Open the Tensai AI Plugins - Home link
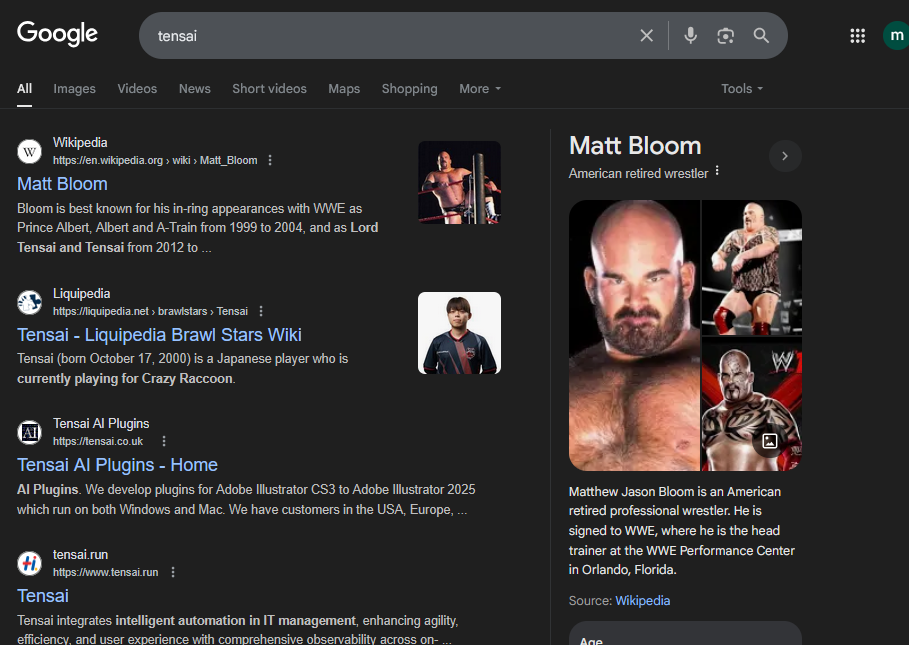Image resolution: width=909 pixels, height=645 pixels. 117,465
